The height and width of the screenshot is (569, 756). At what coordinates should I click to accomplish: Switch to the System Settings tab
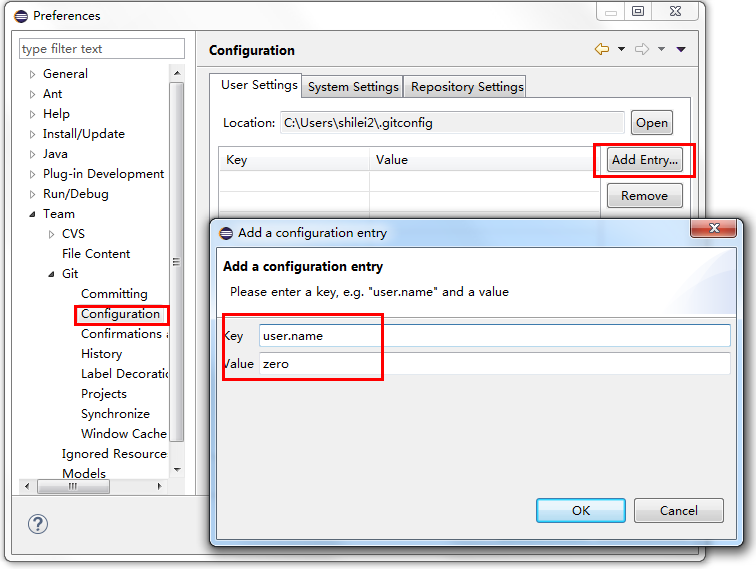coord(353,87)
